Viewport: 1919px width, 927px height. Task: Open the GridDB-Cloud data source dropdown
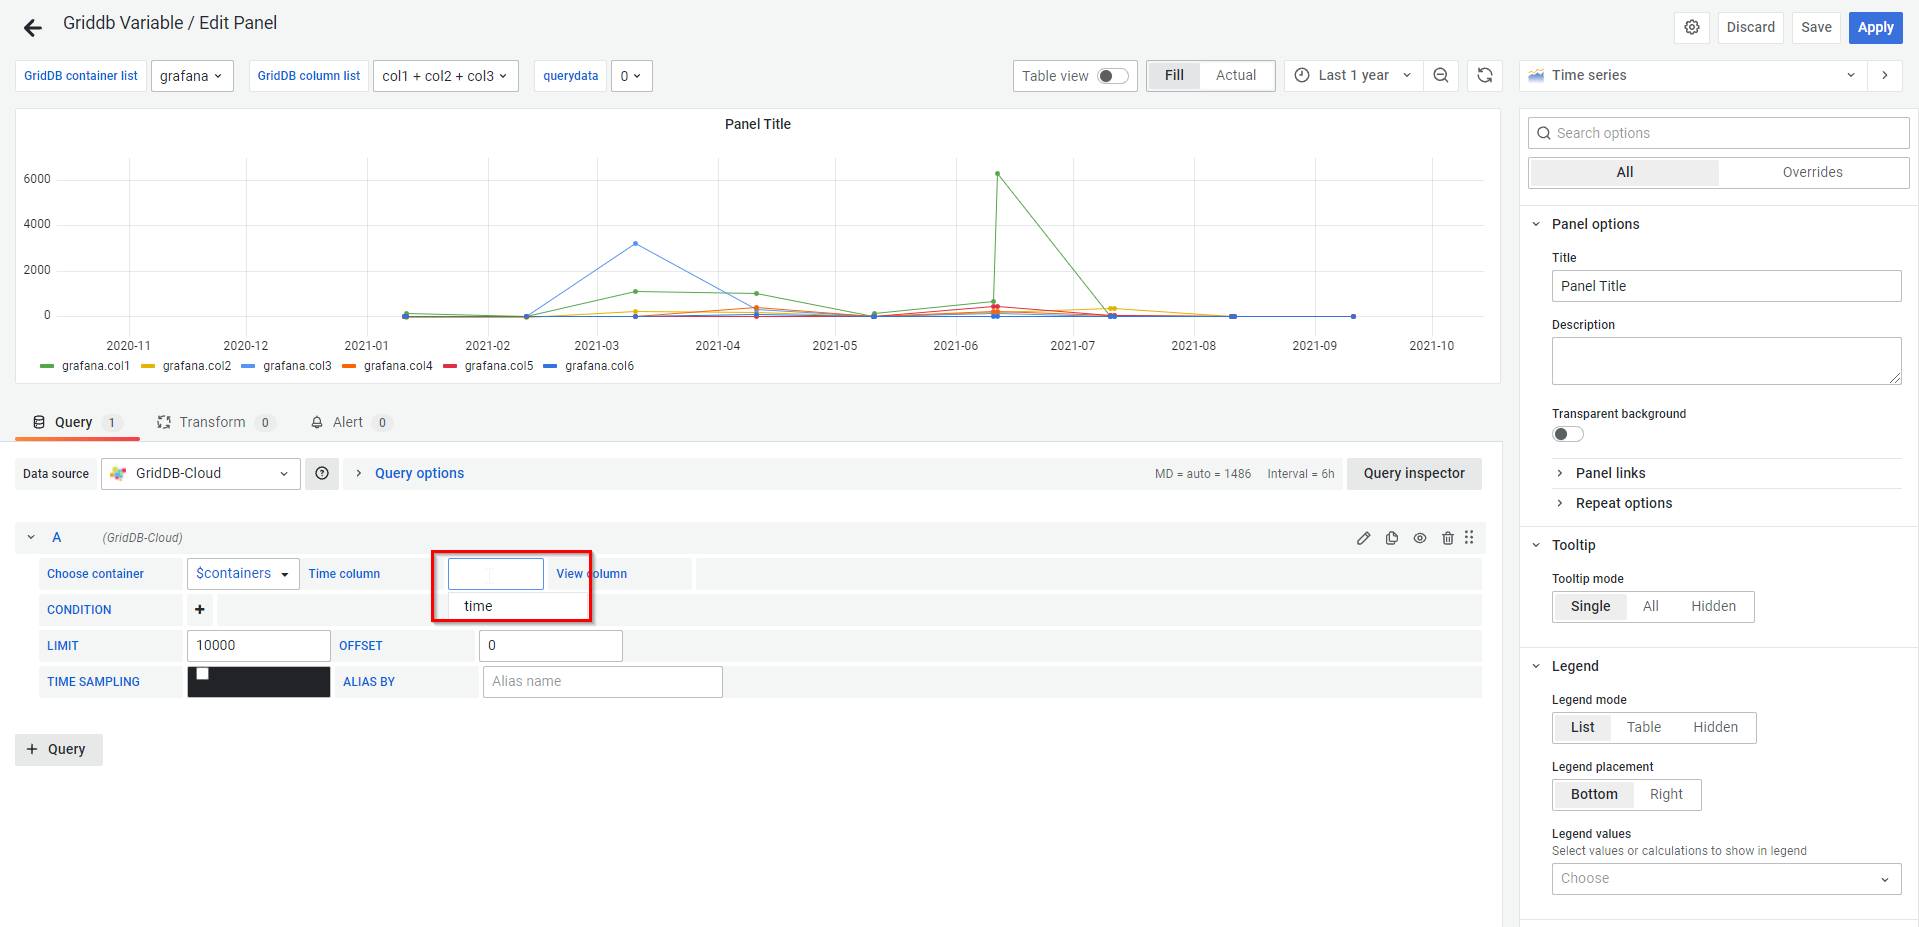pos(201,474)
